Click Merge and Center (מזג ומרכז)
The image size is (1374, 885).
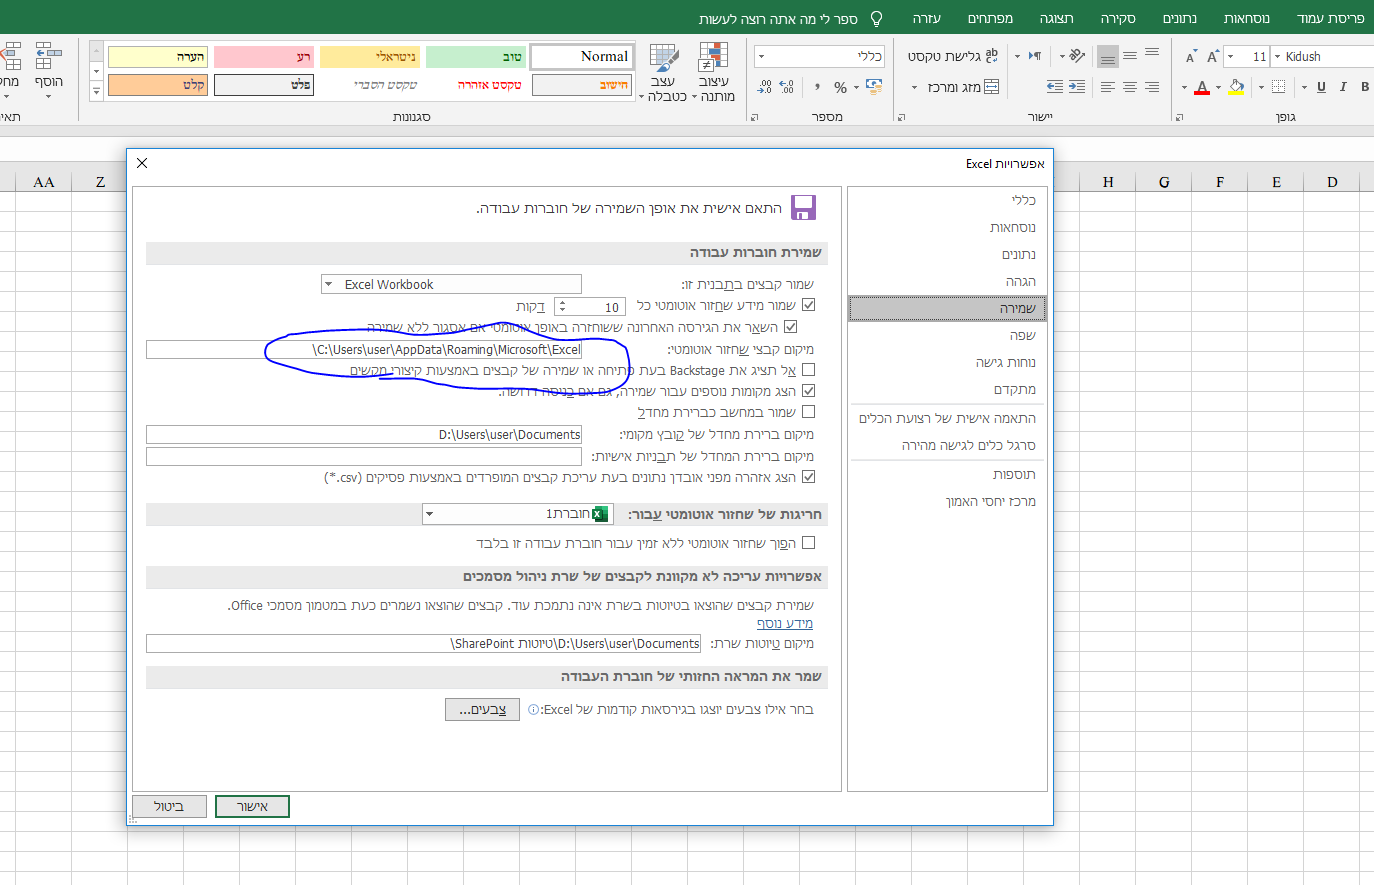click(963, 87)
